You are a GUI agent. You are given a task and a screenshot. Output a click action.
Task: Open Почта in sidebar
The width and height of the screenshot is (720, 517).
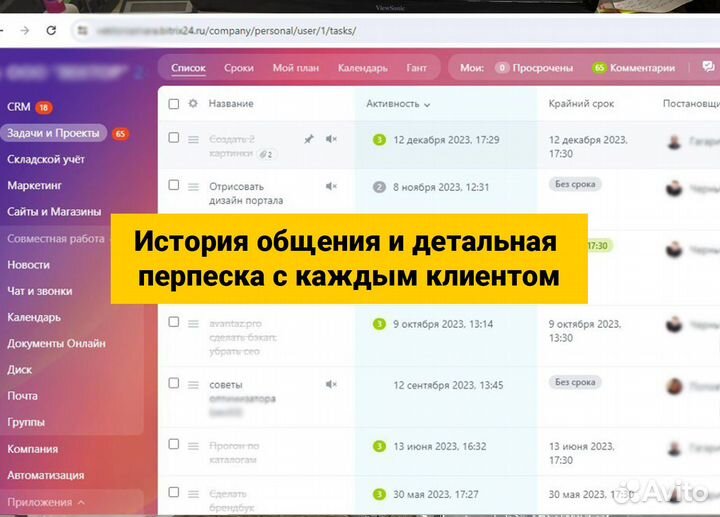point(22,396)
